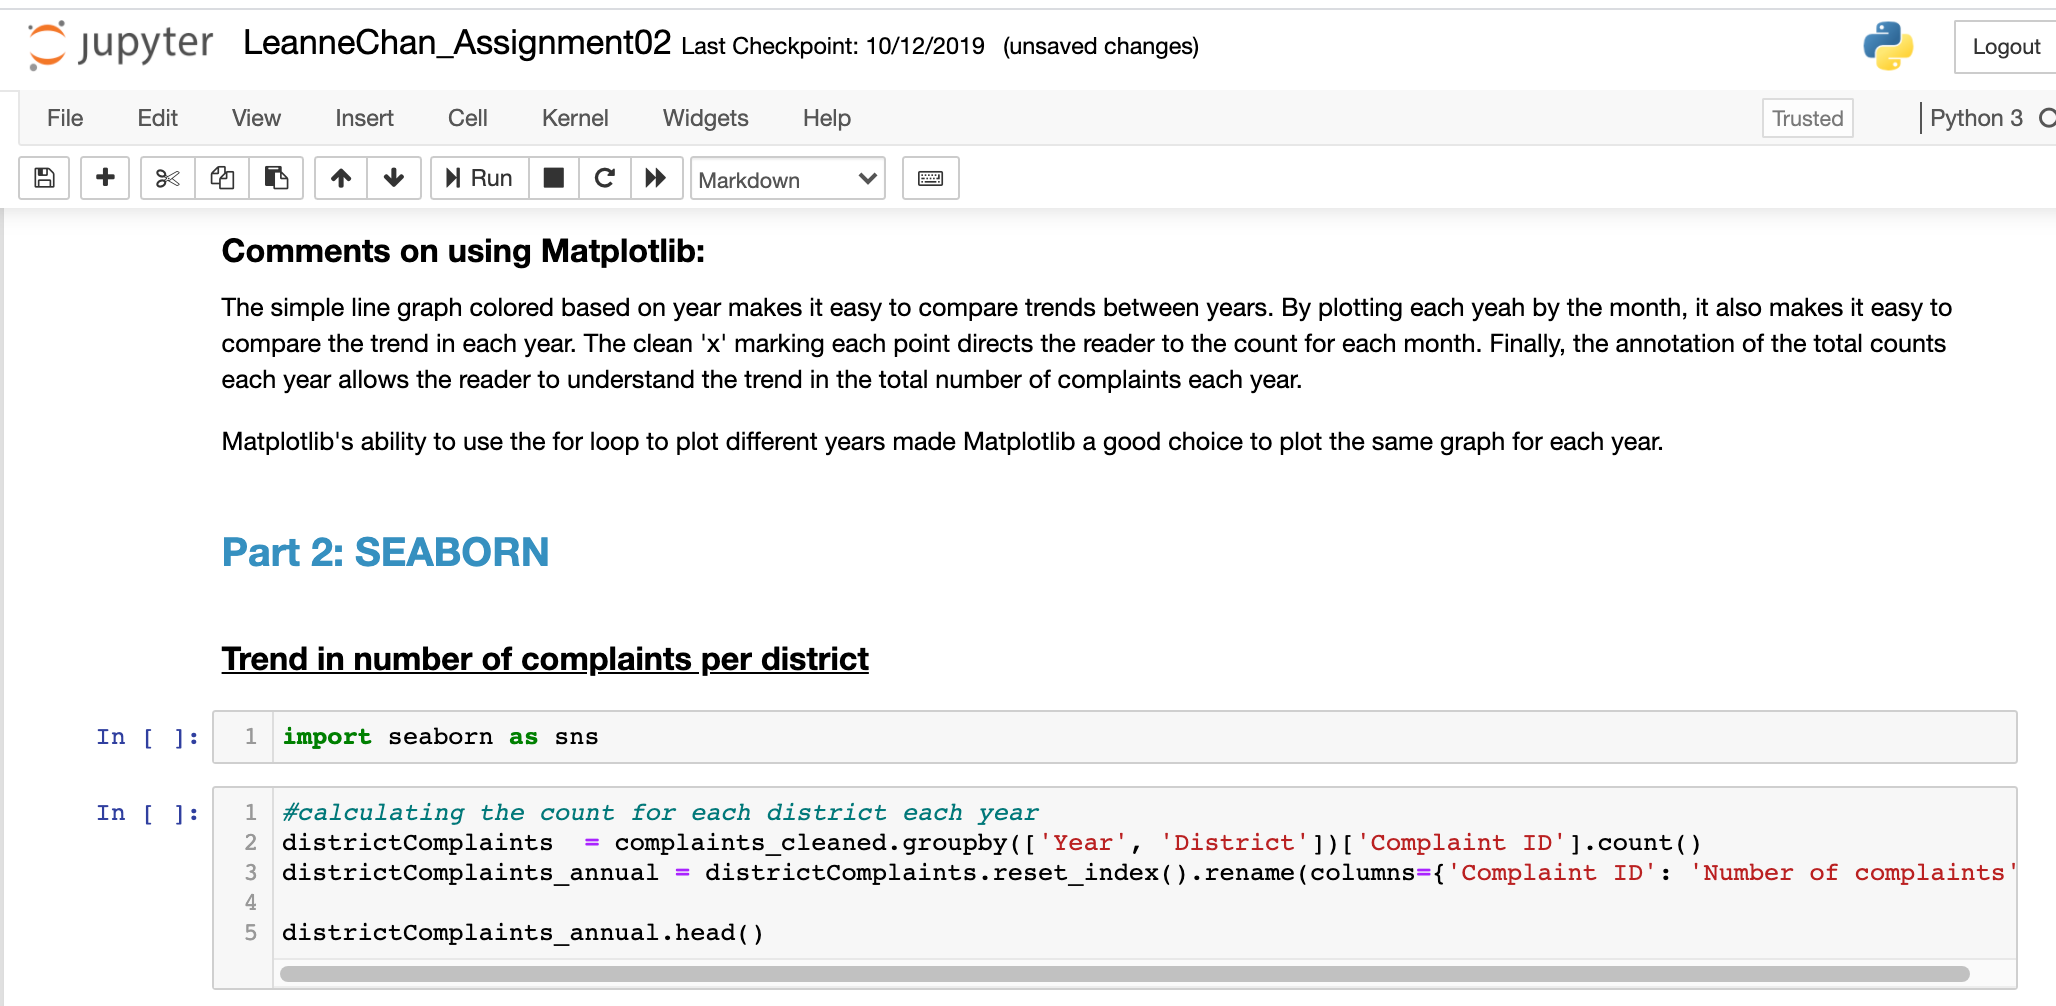The width and height of the screenshot is (2056, 1006).
Task: Interrupt the kernel with stop icon
Action: point(553,178)
